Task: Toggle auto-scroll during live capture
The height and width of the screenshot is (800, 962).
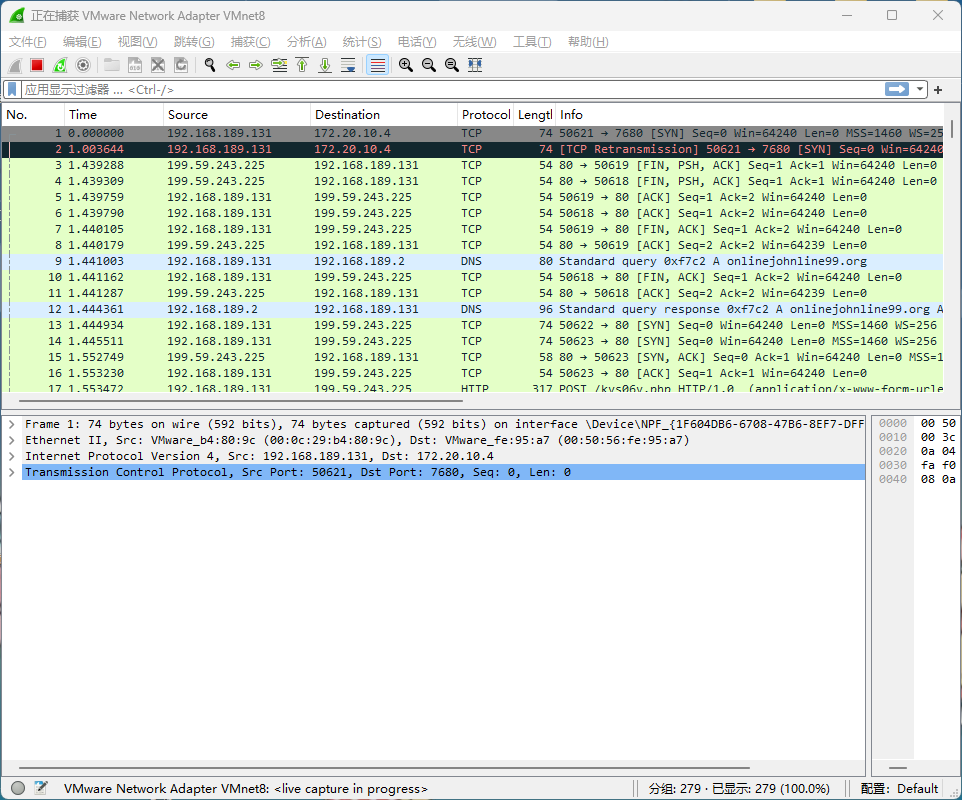Action: pos(348,65)
